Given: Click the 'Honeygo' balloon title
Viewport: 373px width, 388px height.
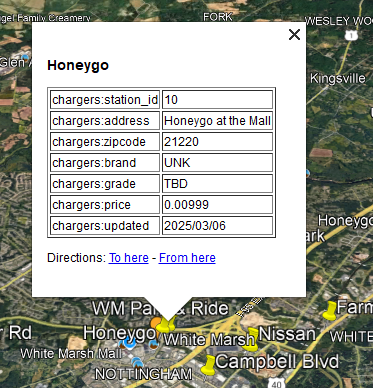Looking at the screenshot, I should tap(78, 66).
